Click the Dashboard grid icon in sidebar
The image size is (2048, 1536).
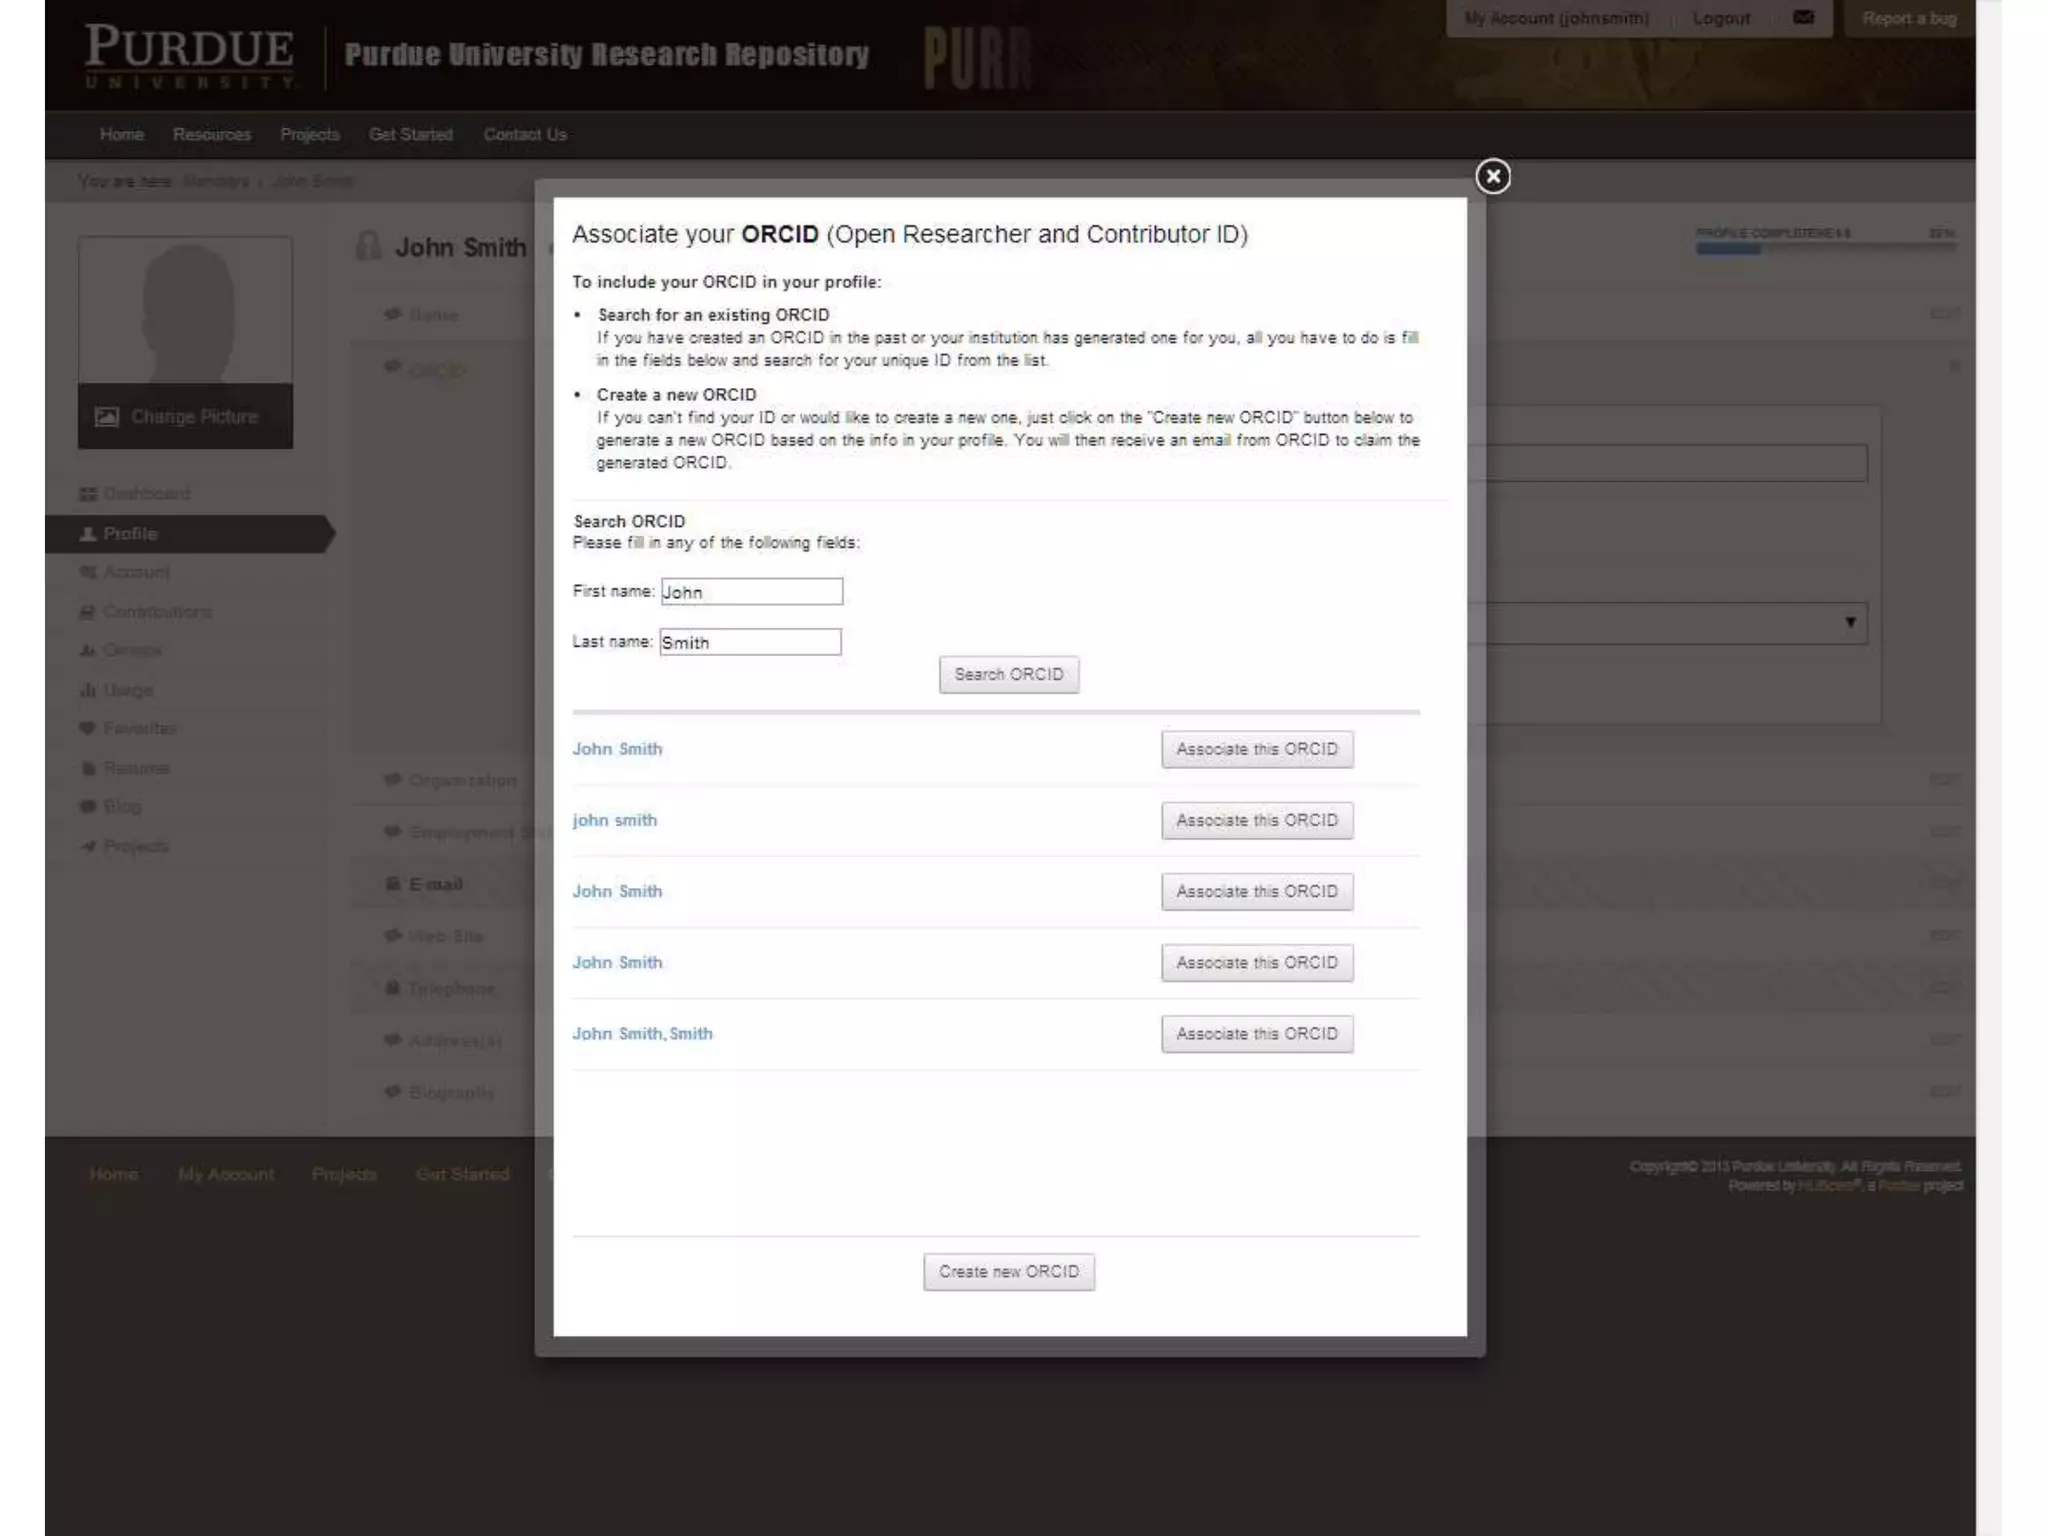click(88, 494)
